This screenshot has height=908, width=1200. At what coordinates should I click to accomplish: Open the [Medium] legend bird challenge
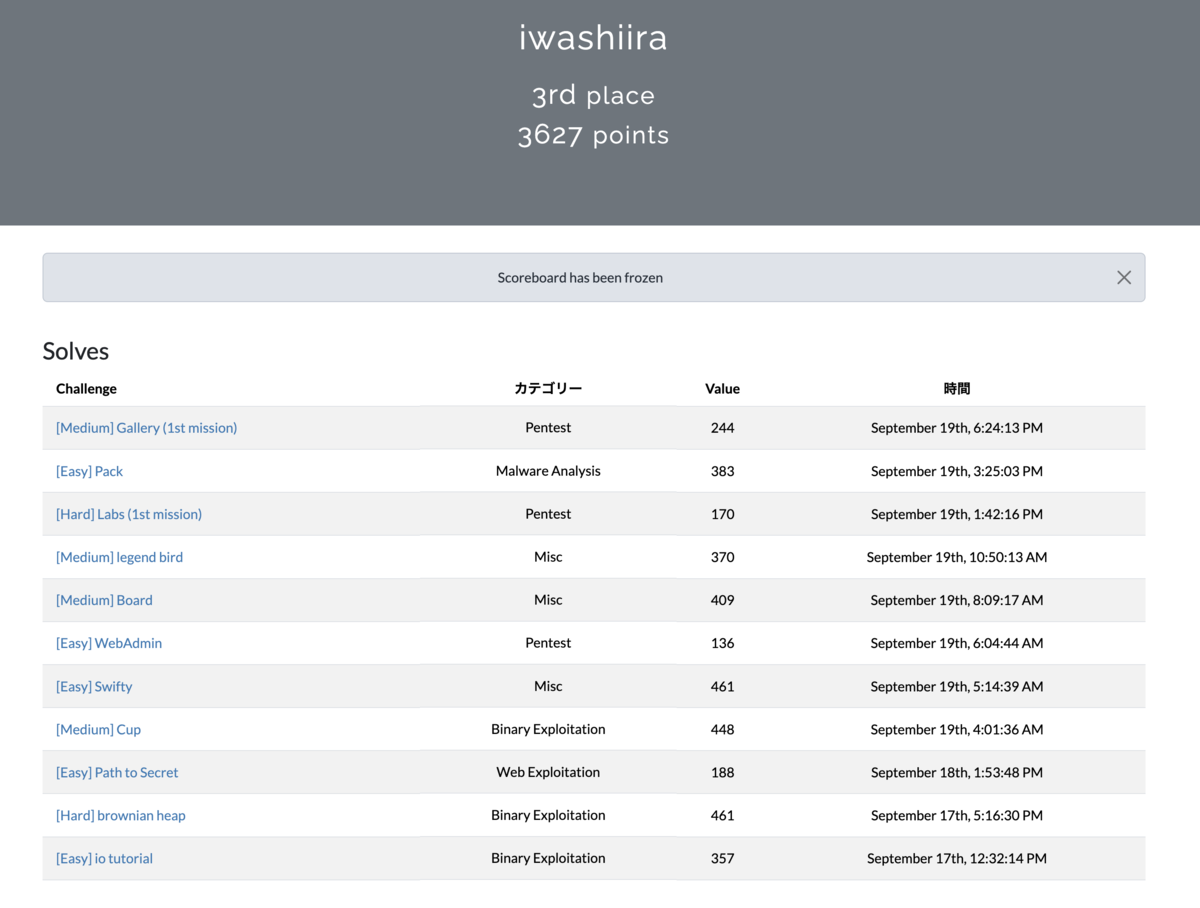pos(120,557)
